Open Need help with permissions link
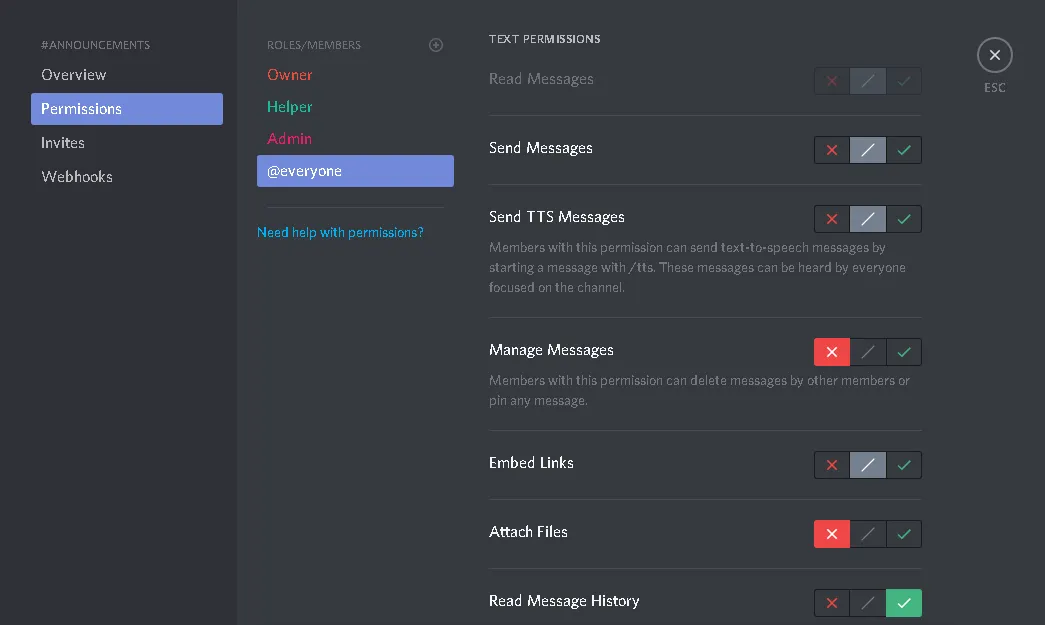This screenshot has height=625, width=1045. coord(340,233)
